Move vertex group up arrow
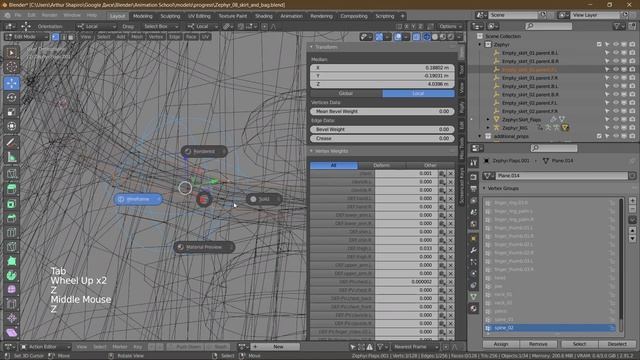This screenshot has width=640, height=360. pyautogui.click(x=632, y=231)
